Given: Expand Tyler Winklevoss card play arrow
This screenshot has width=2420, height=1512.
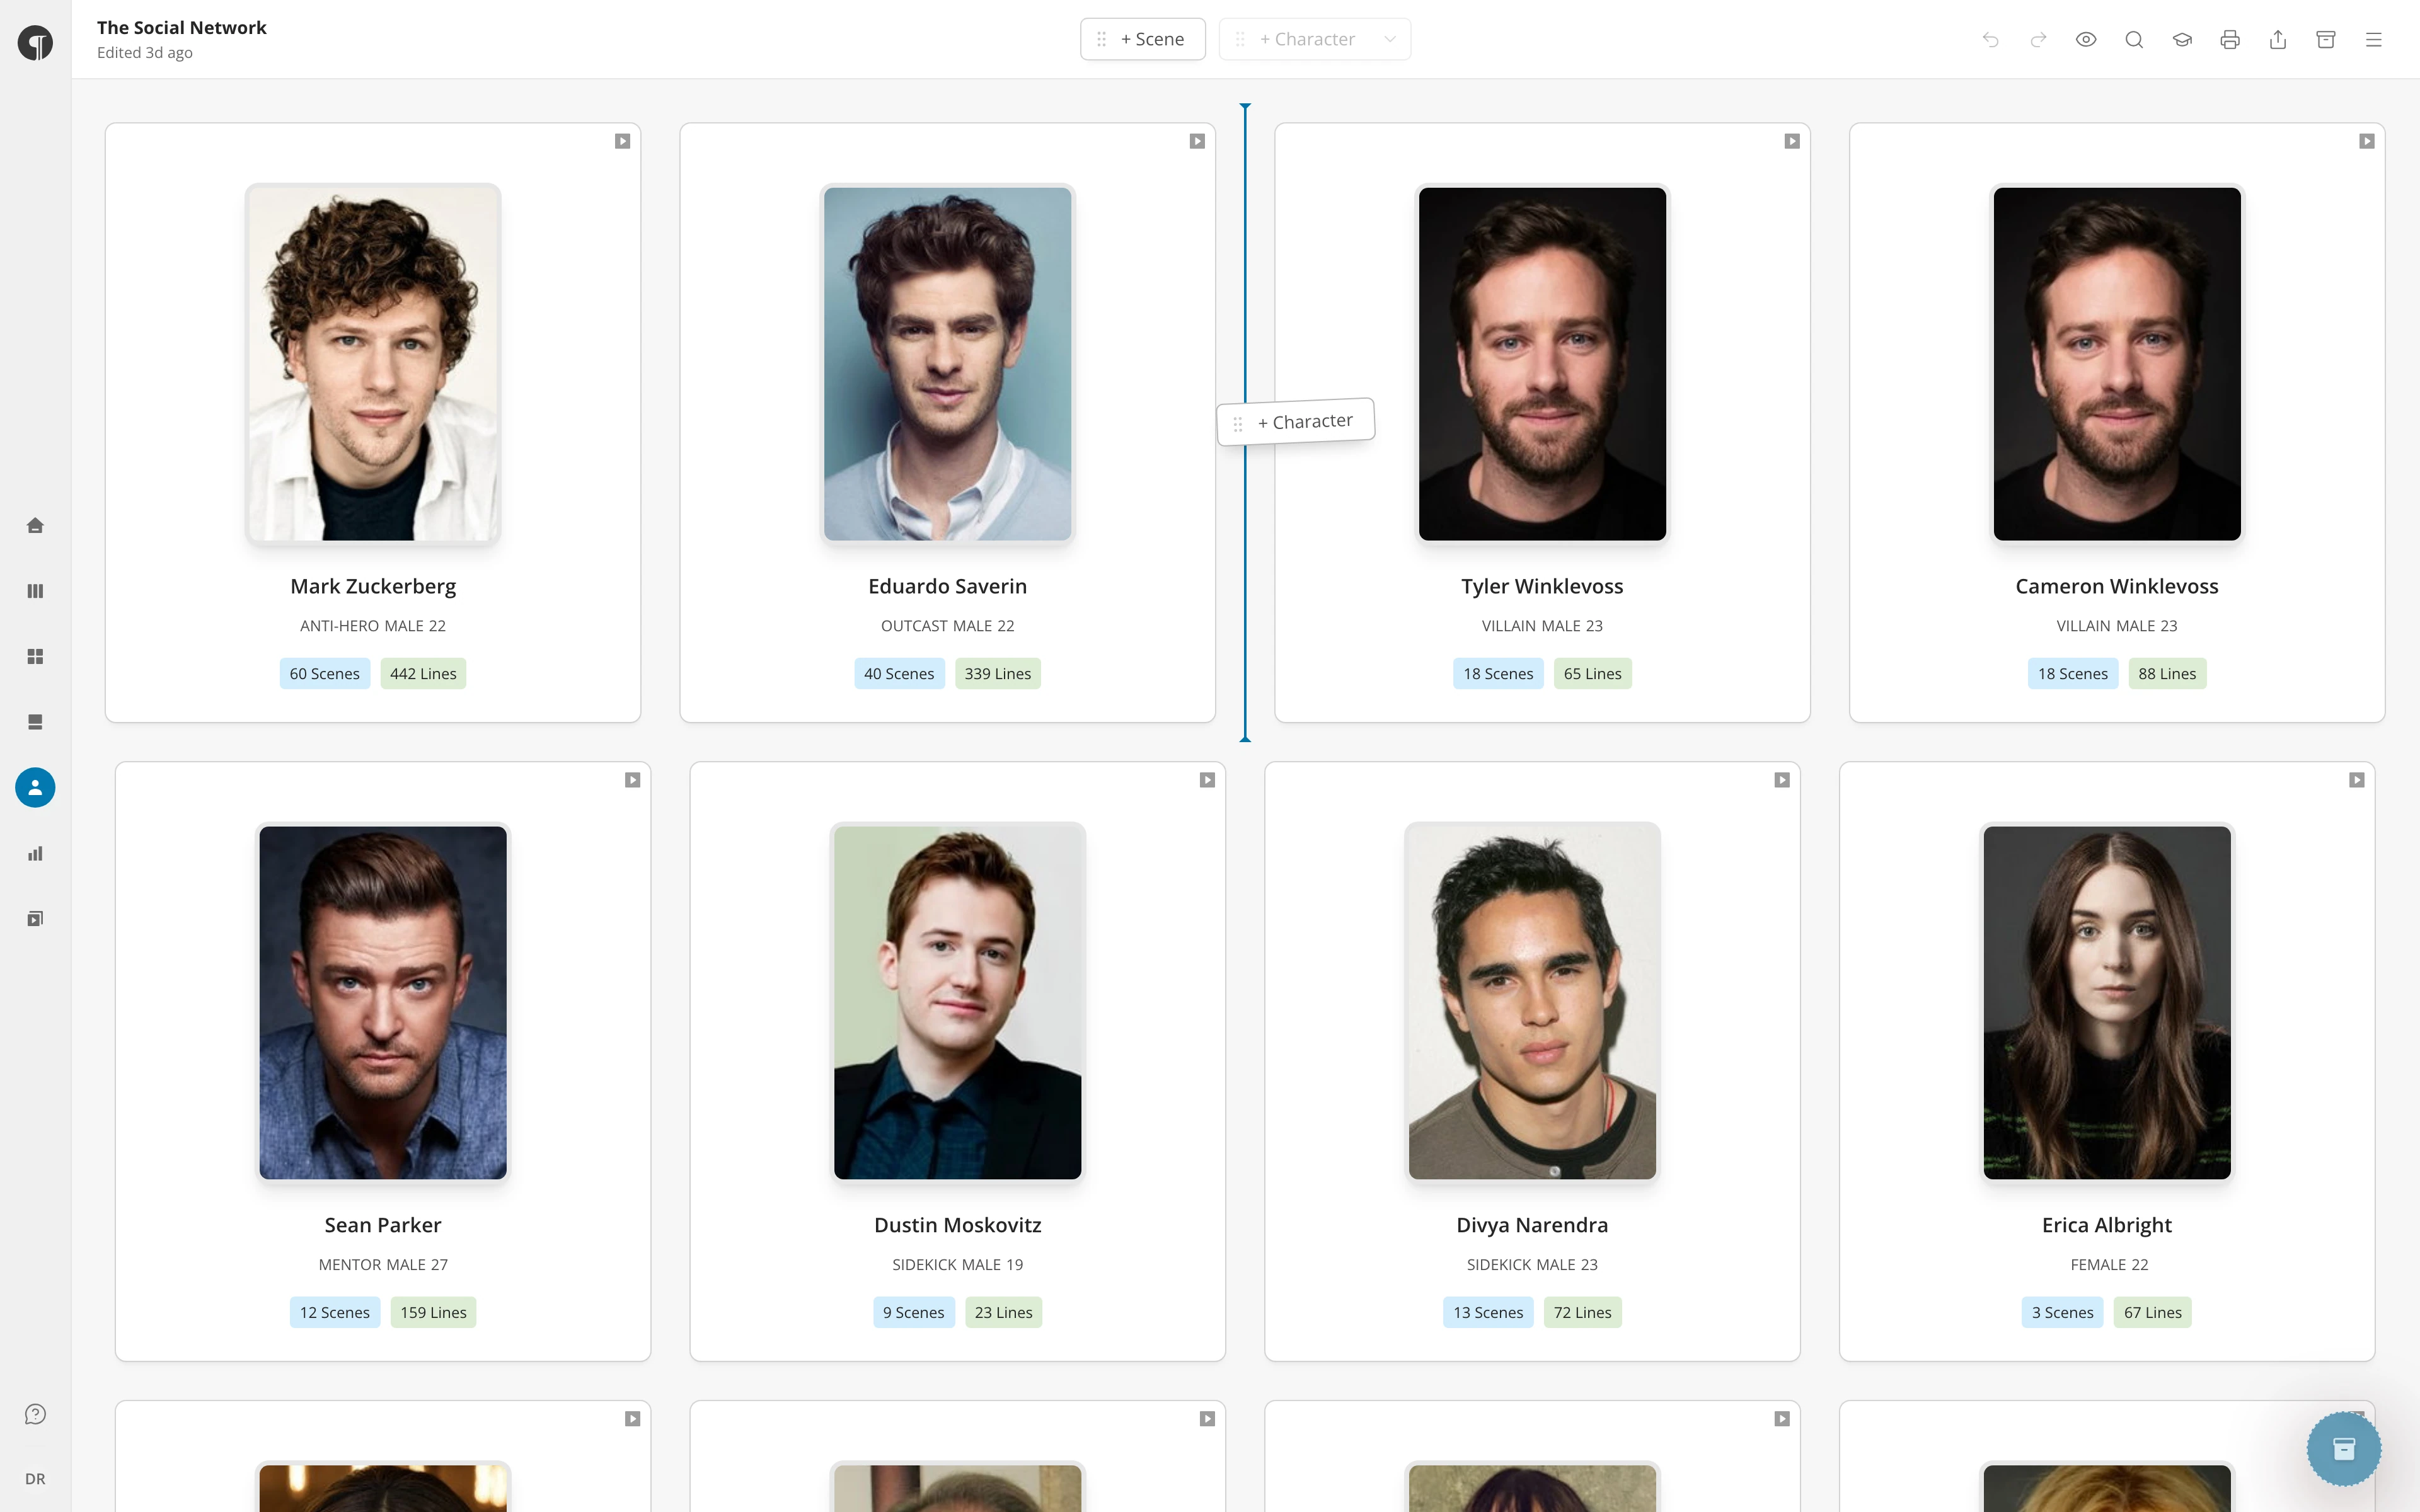Looking at the screenshot, I should tap(1792, 141).
